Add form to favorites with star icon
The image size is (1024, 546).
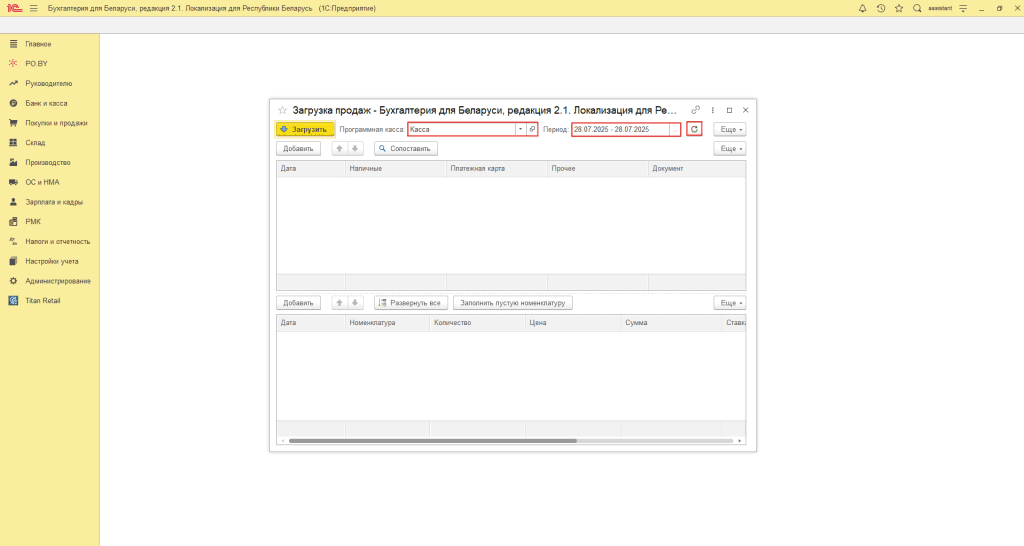282,110
